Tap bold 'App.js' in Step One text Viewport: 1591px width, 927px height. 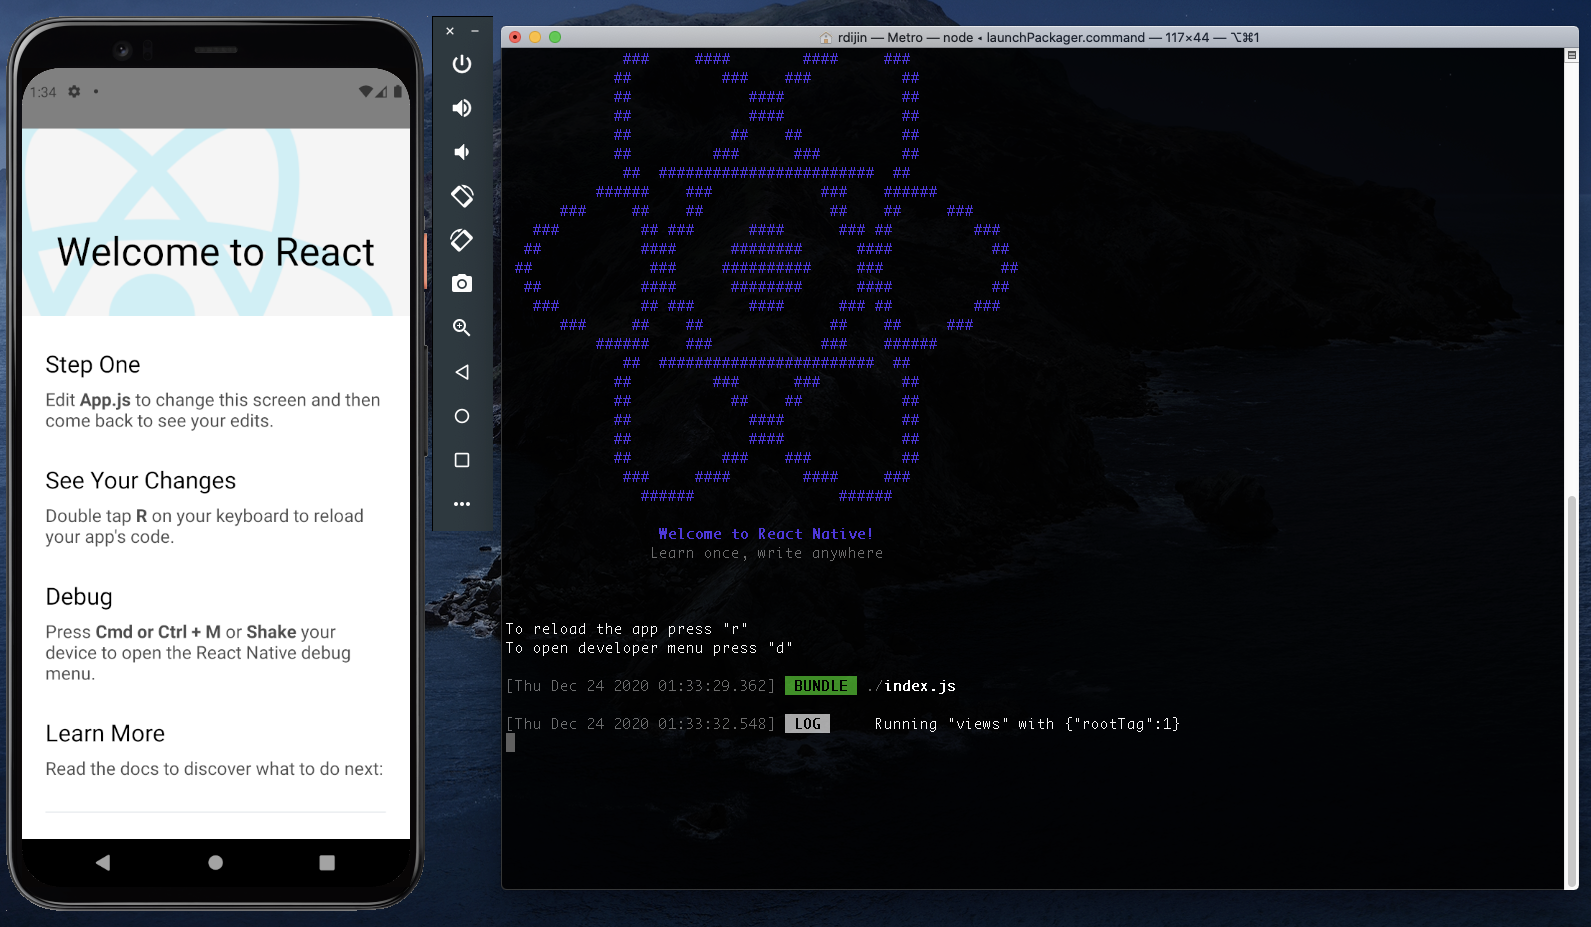tap(105, 400)
